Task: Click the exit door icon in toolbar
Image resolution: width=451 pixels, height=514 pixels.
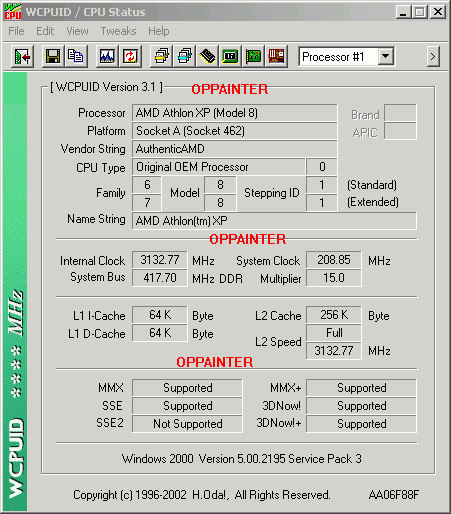Action: (x=22, y=57)
